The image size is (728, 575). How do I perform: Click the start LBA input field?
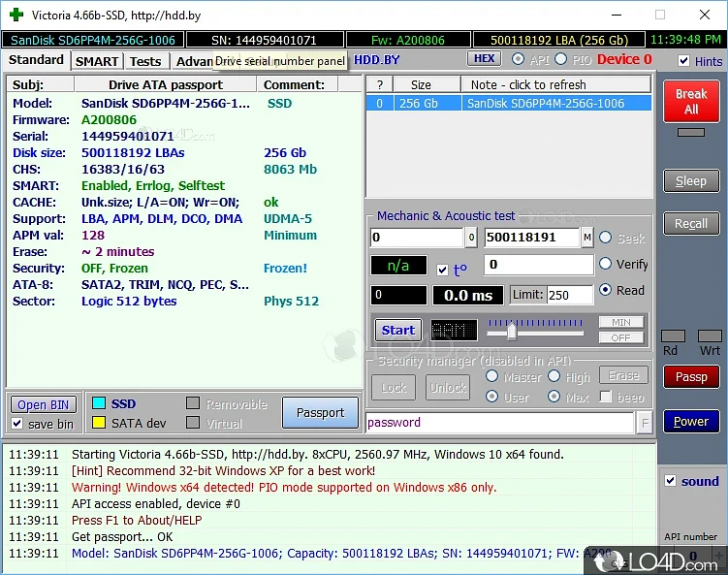[x=417, y=237]
